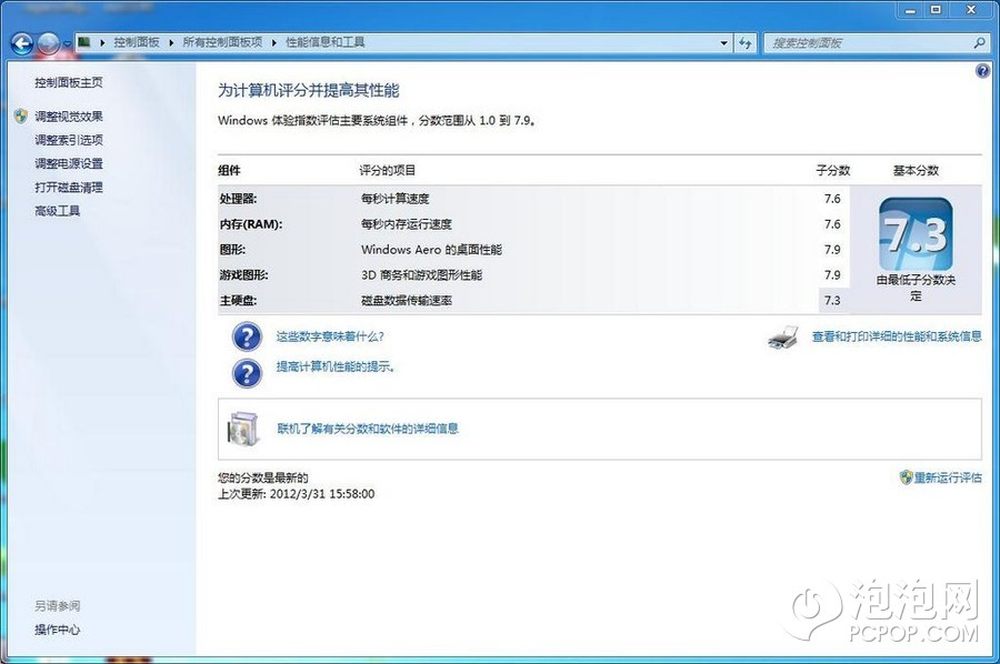
Task: Expand the arrow after 控制面板 breadcrumb
Action: [171, 43]
